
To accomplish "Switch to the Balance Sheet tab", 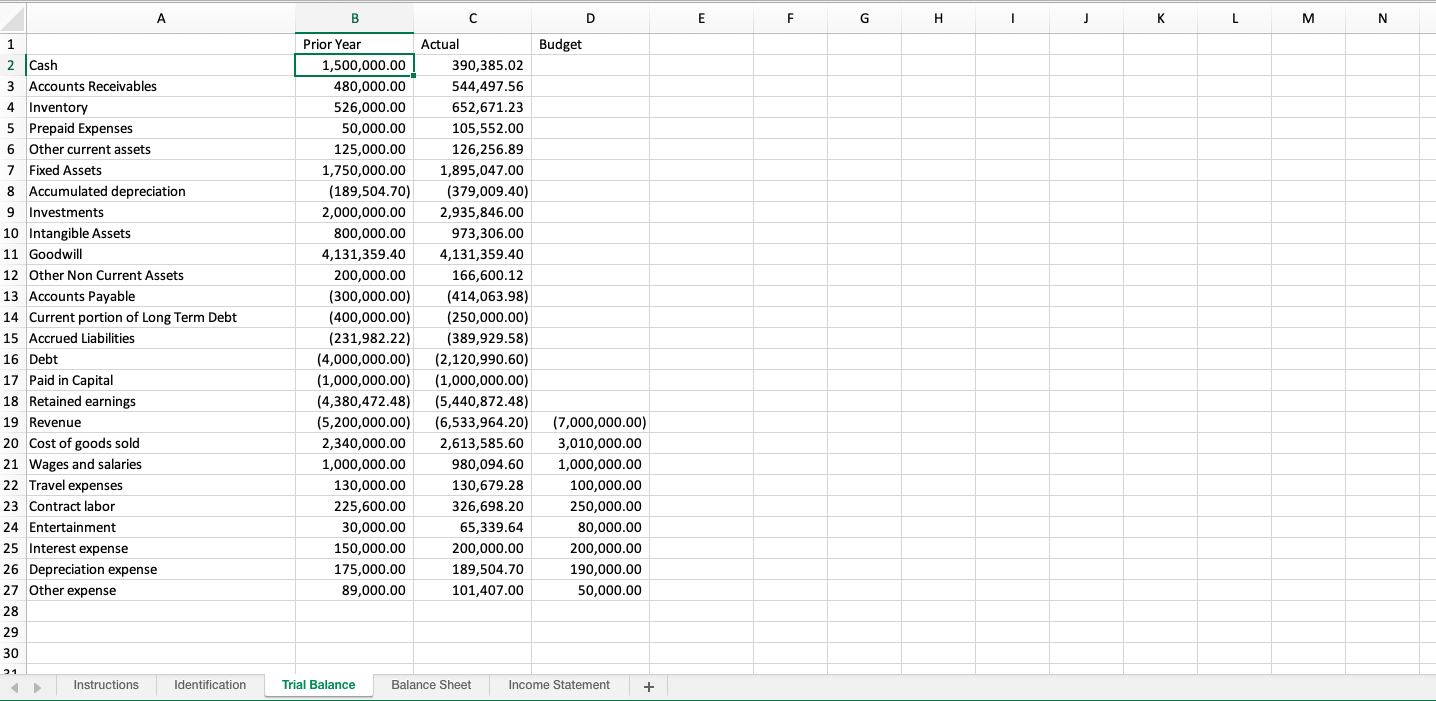I will point(431,685).
